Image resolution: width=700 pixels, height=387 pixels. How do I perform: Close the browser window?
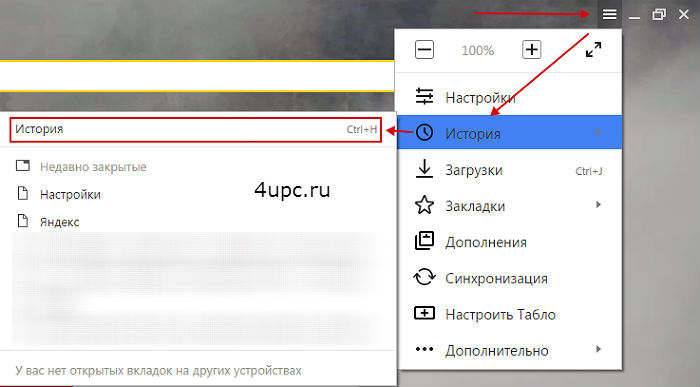683,15
